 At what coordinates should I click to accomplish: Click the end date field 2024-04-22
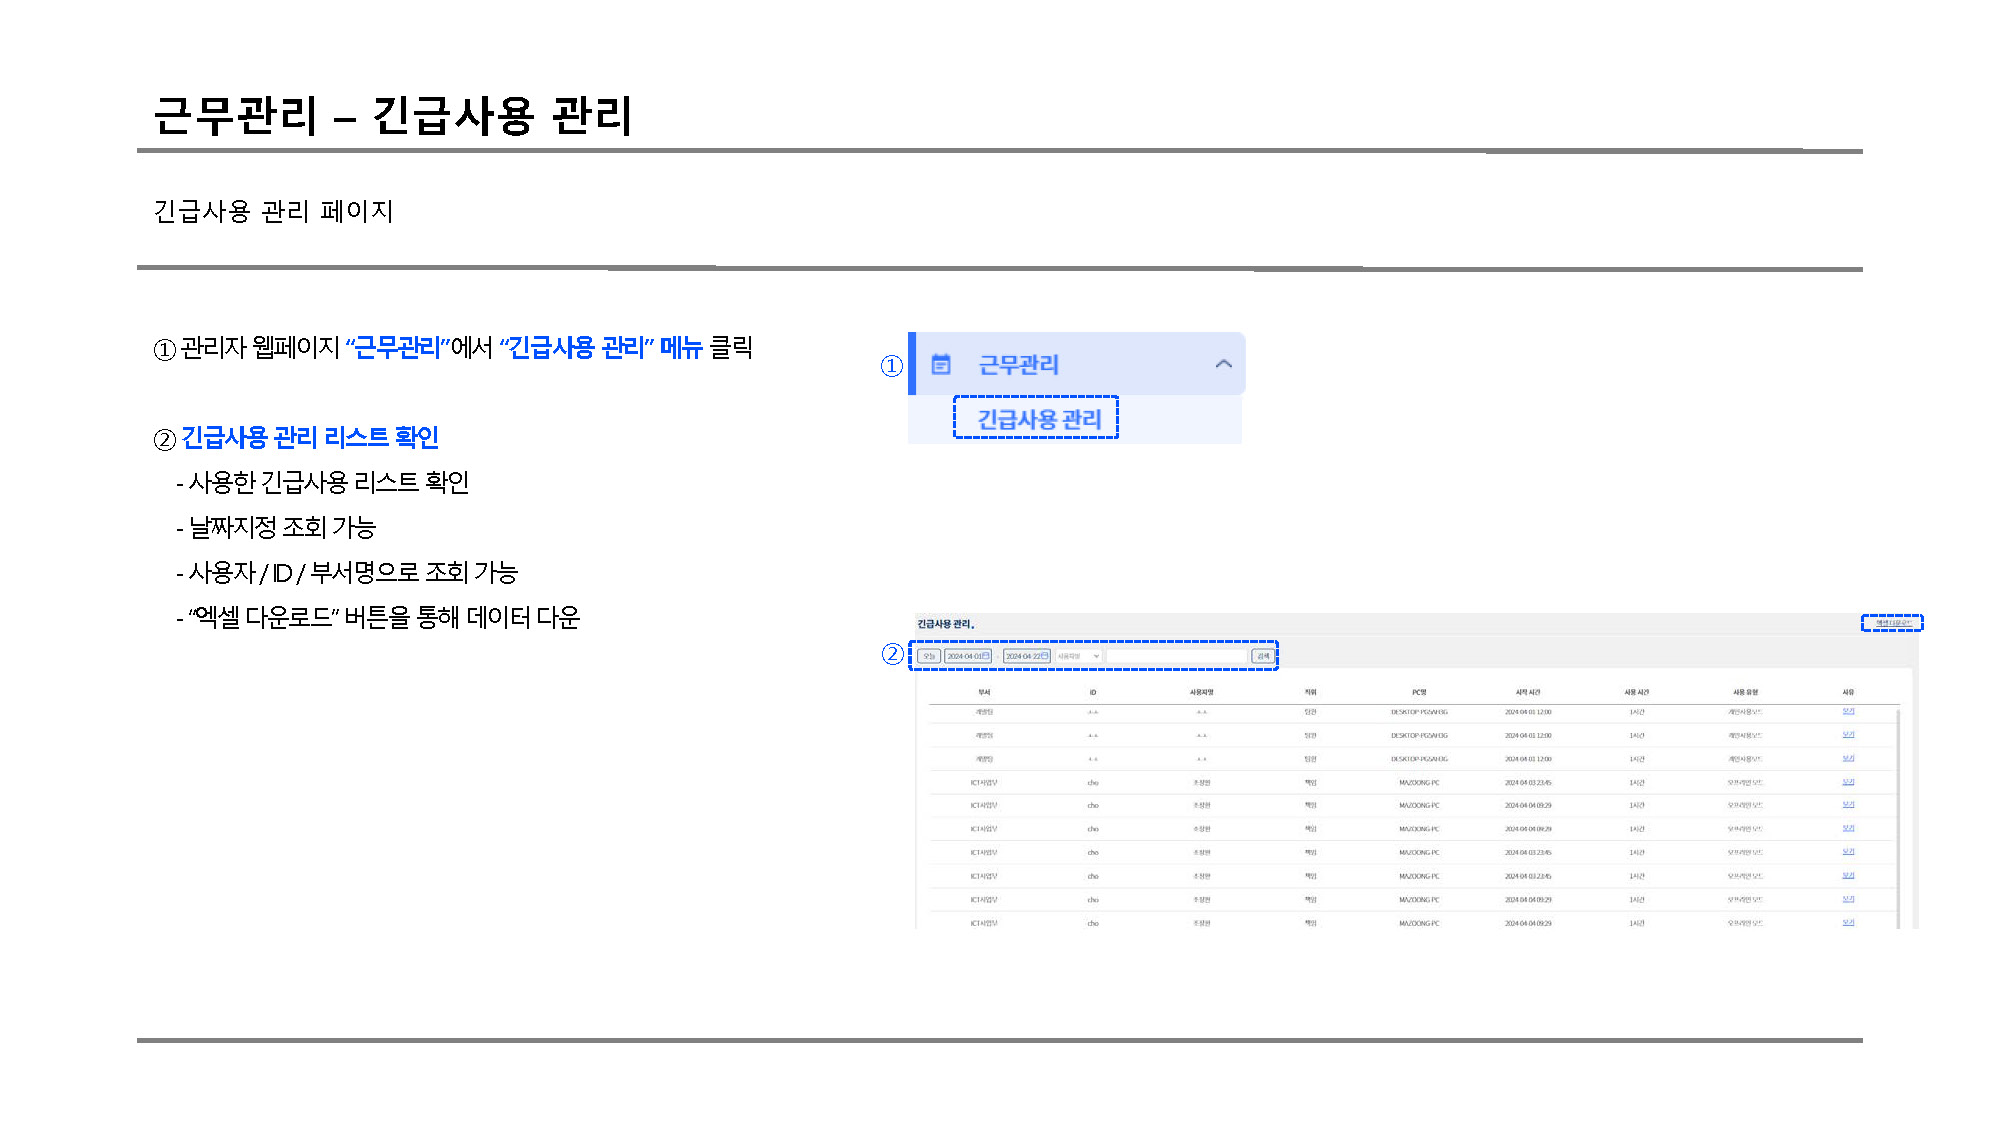[1027, 656]
